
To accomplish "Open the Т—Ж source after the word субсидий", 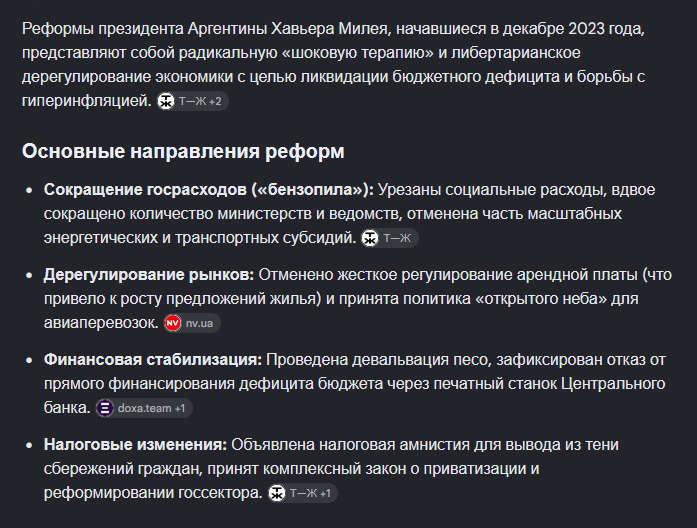I will [x=389, y=238].
